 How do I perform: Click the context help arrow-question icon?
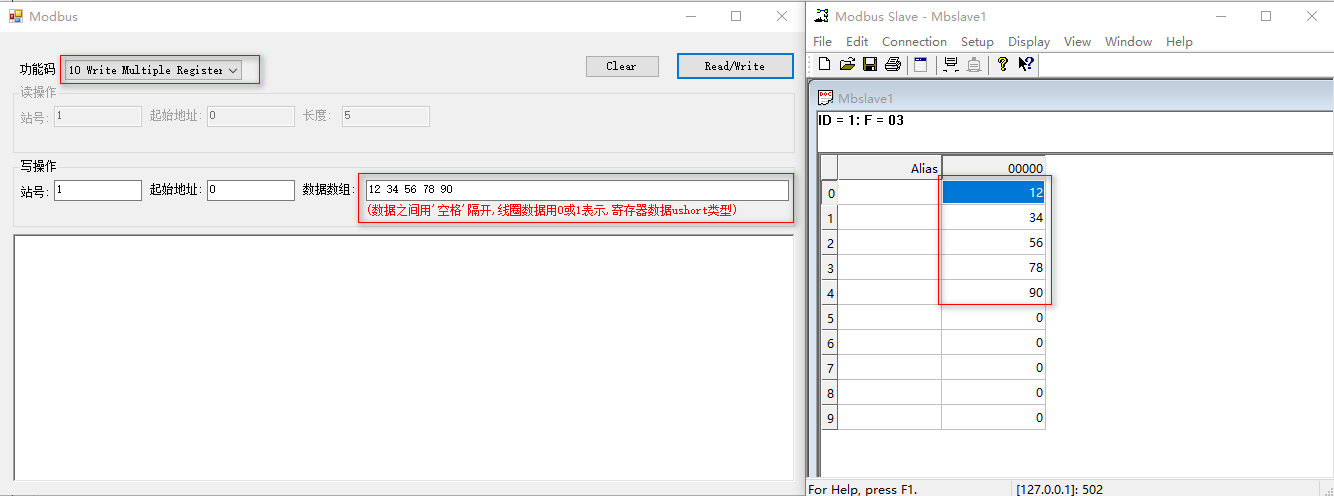[x=1026, y=64]
